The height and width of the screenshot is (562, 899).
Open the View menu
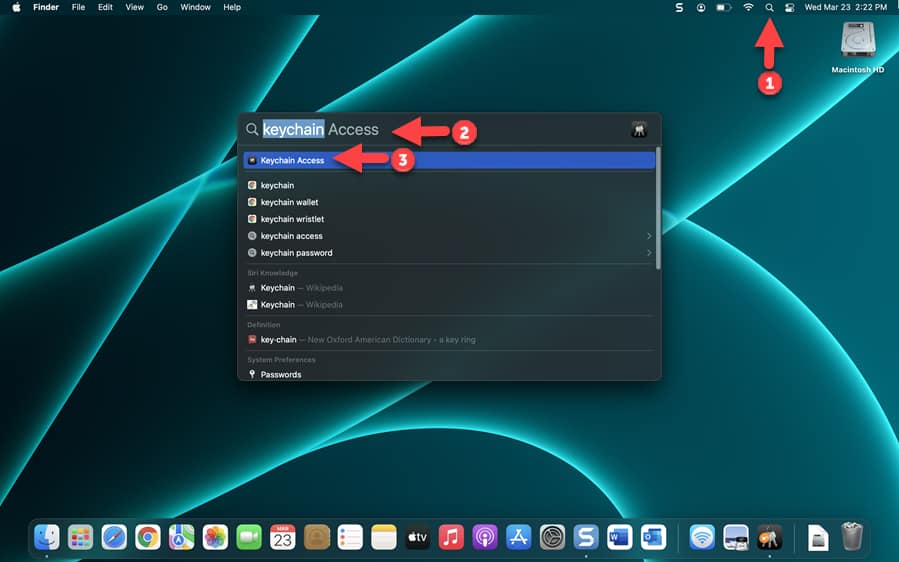click(134, 7)
